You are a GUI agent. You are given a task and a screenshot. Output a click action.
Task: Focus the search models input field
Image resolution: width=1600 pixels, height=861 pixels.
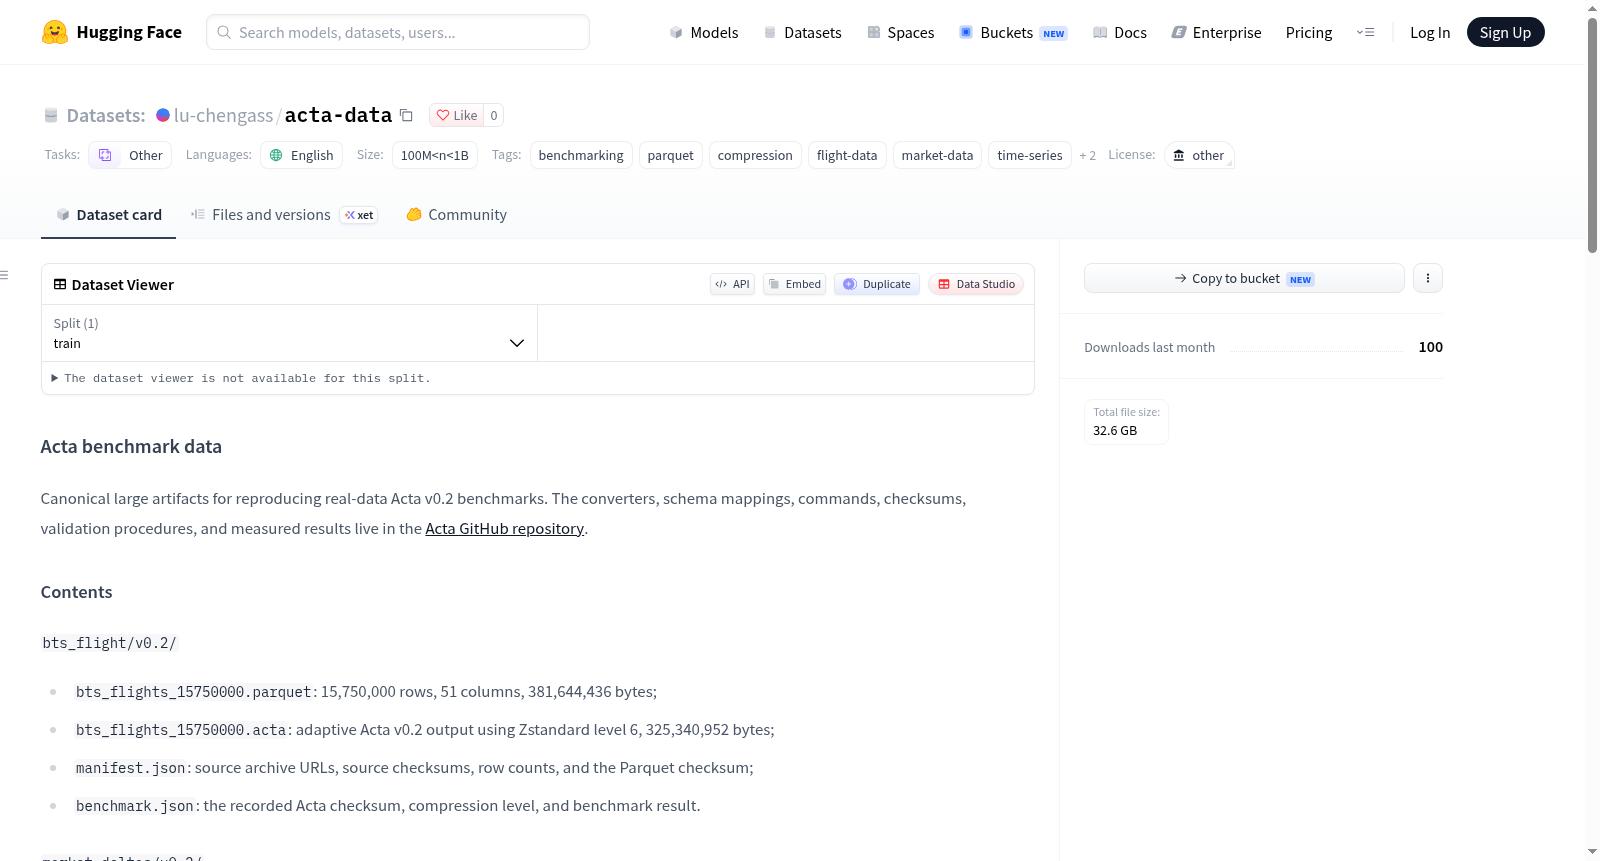398,32
